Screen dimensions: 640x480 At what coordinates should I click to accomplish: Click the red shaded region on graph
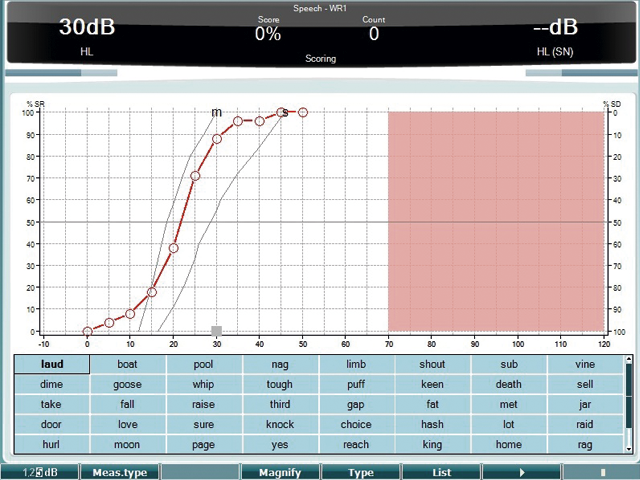click(x=495, y=220)
